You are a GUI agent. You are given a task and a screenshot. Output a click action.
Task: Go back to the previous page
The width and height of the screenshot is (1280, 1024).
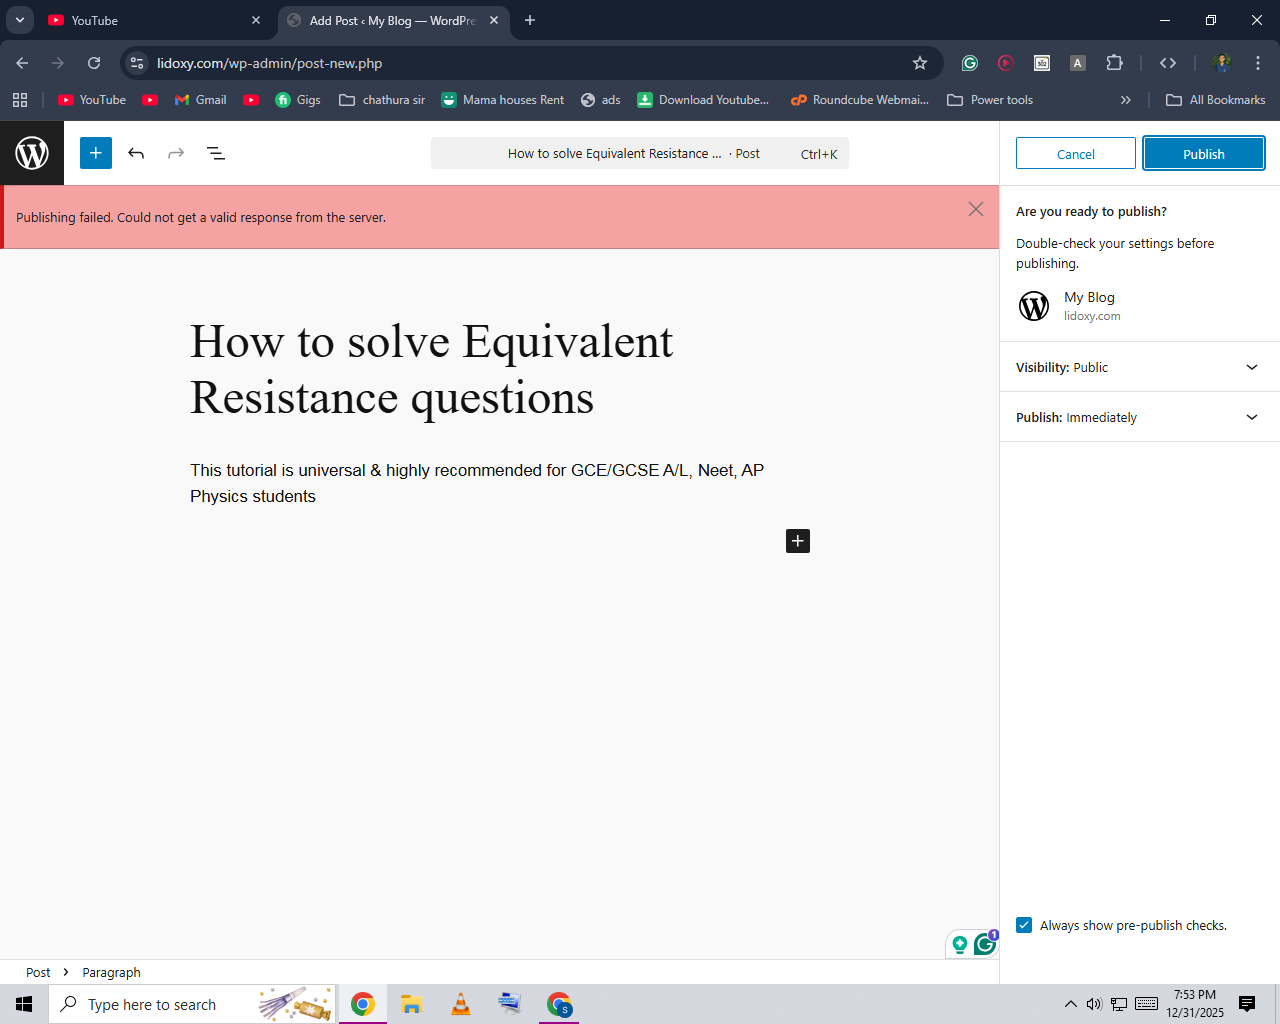pos(22,63)
